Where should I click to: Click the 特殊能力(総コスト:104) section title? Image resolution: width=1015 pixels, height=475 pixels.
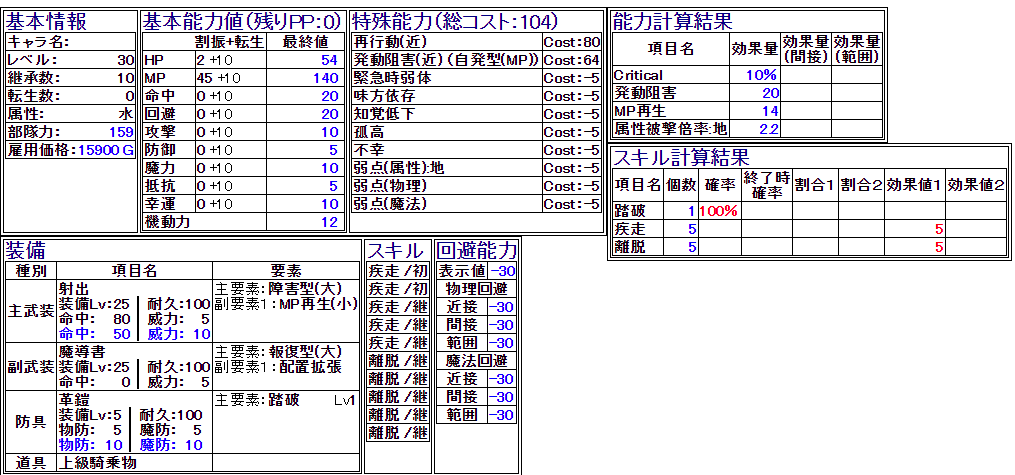click(x=455, y=21)
